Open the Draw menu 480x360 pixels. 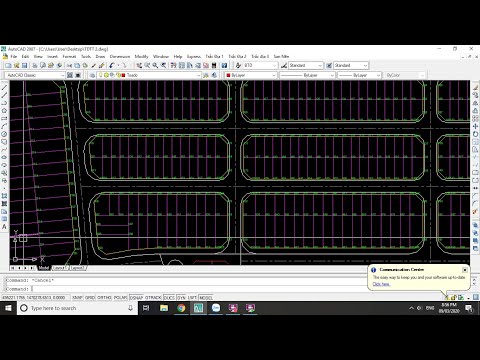pyautogui.click(x=100, y=56)
